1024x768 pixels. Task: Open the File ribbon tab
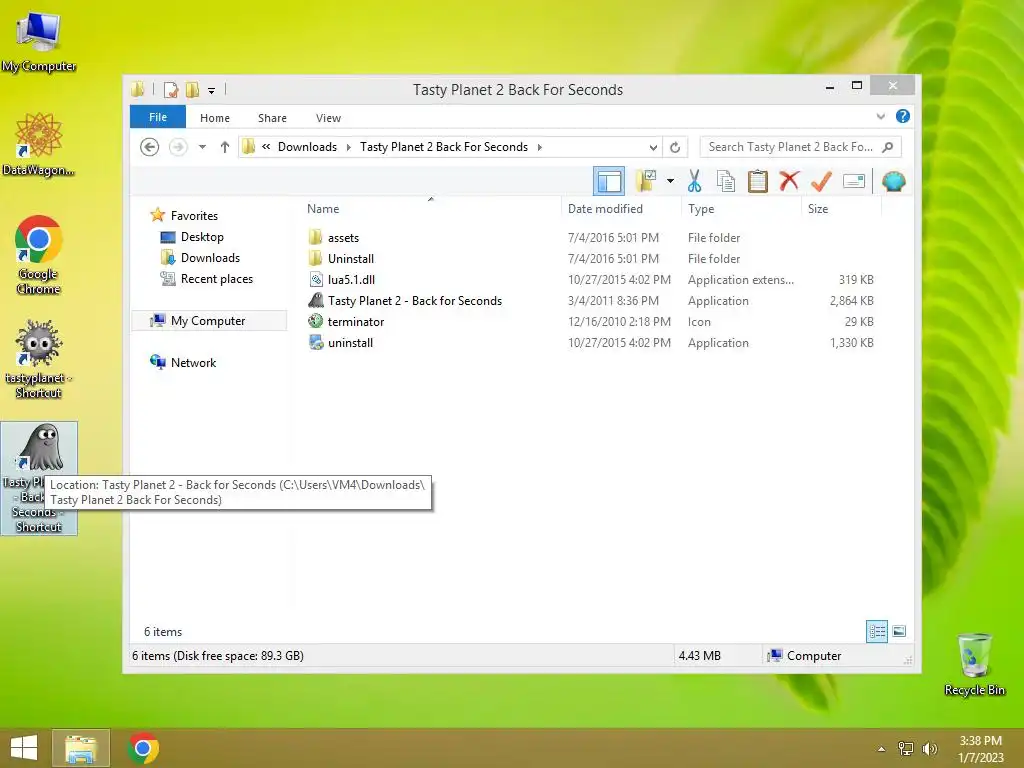[x=158, y=117]
